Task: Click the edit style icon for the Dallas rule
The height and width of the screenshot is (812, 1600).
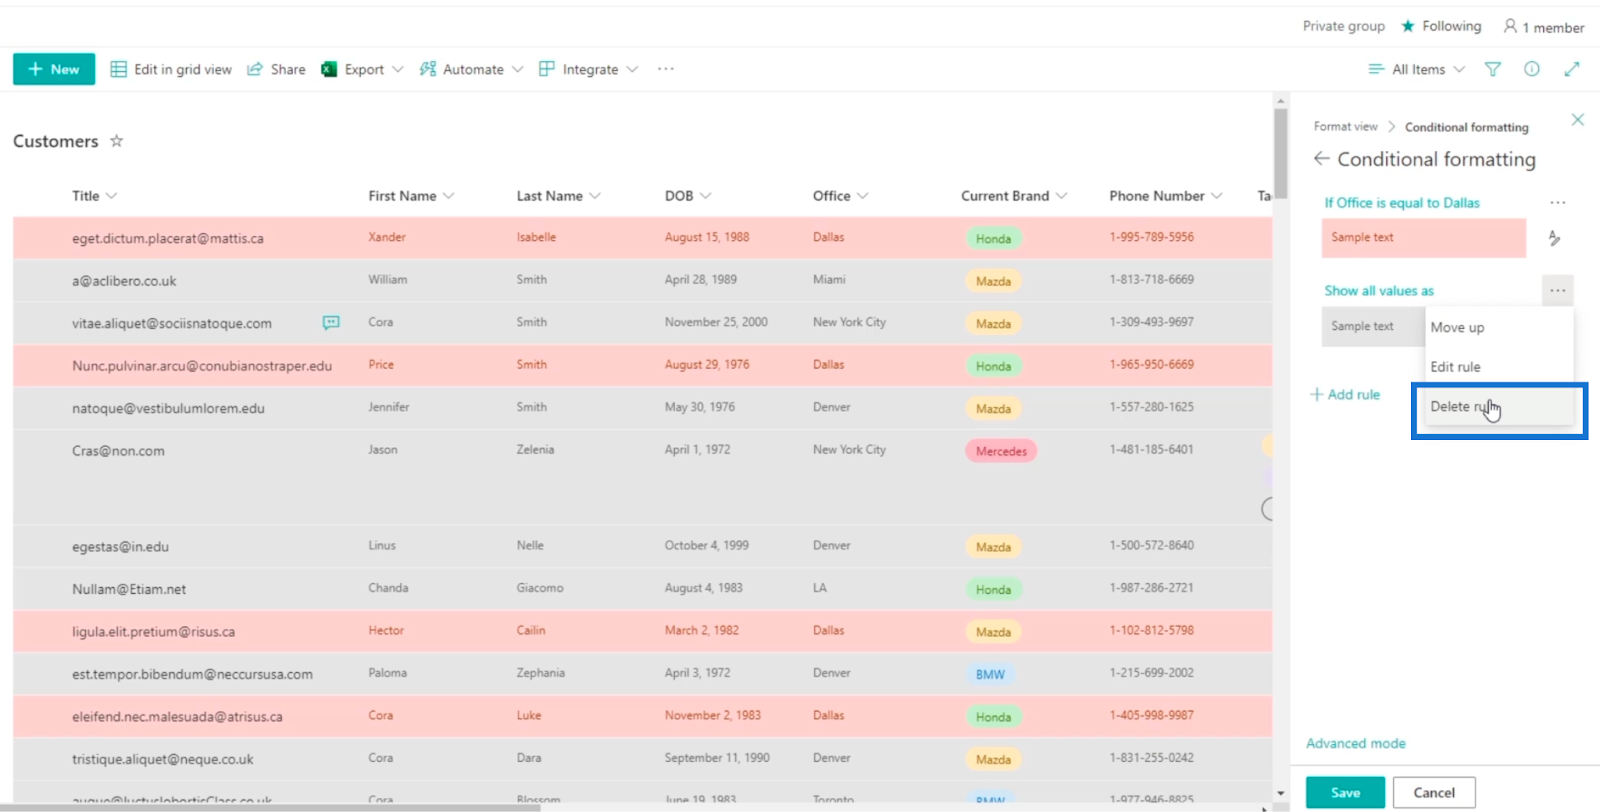Action: pyautogui.click(x=1554, y=238)
